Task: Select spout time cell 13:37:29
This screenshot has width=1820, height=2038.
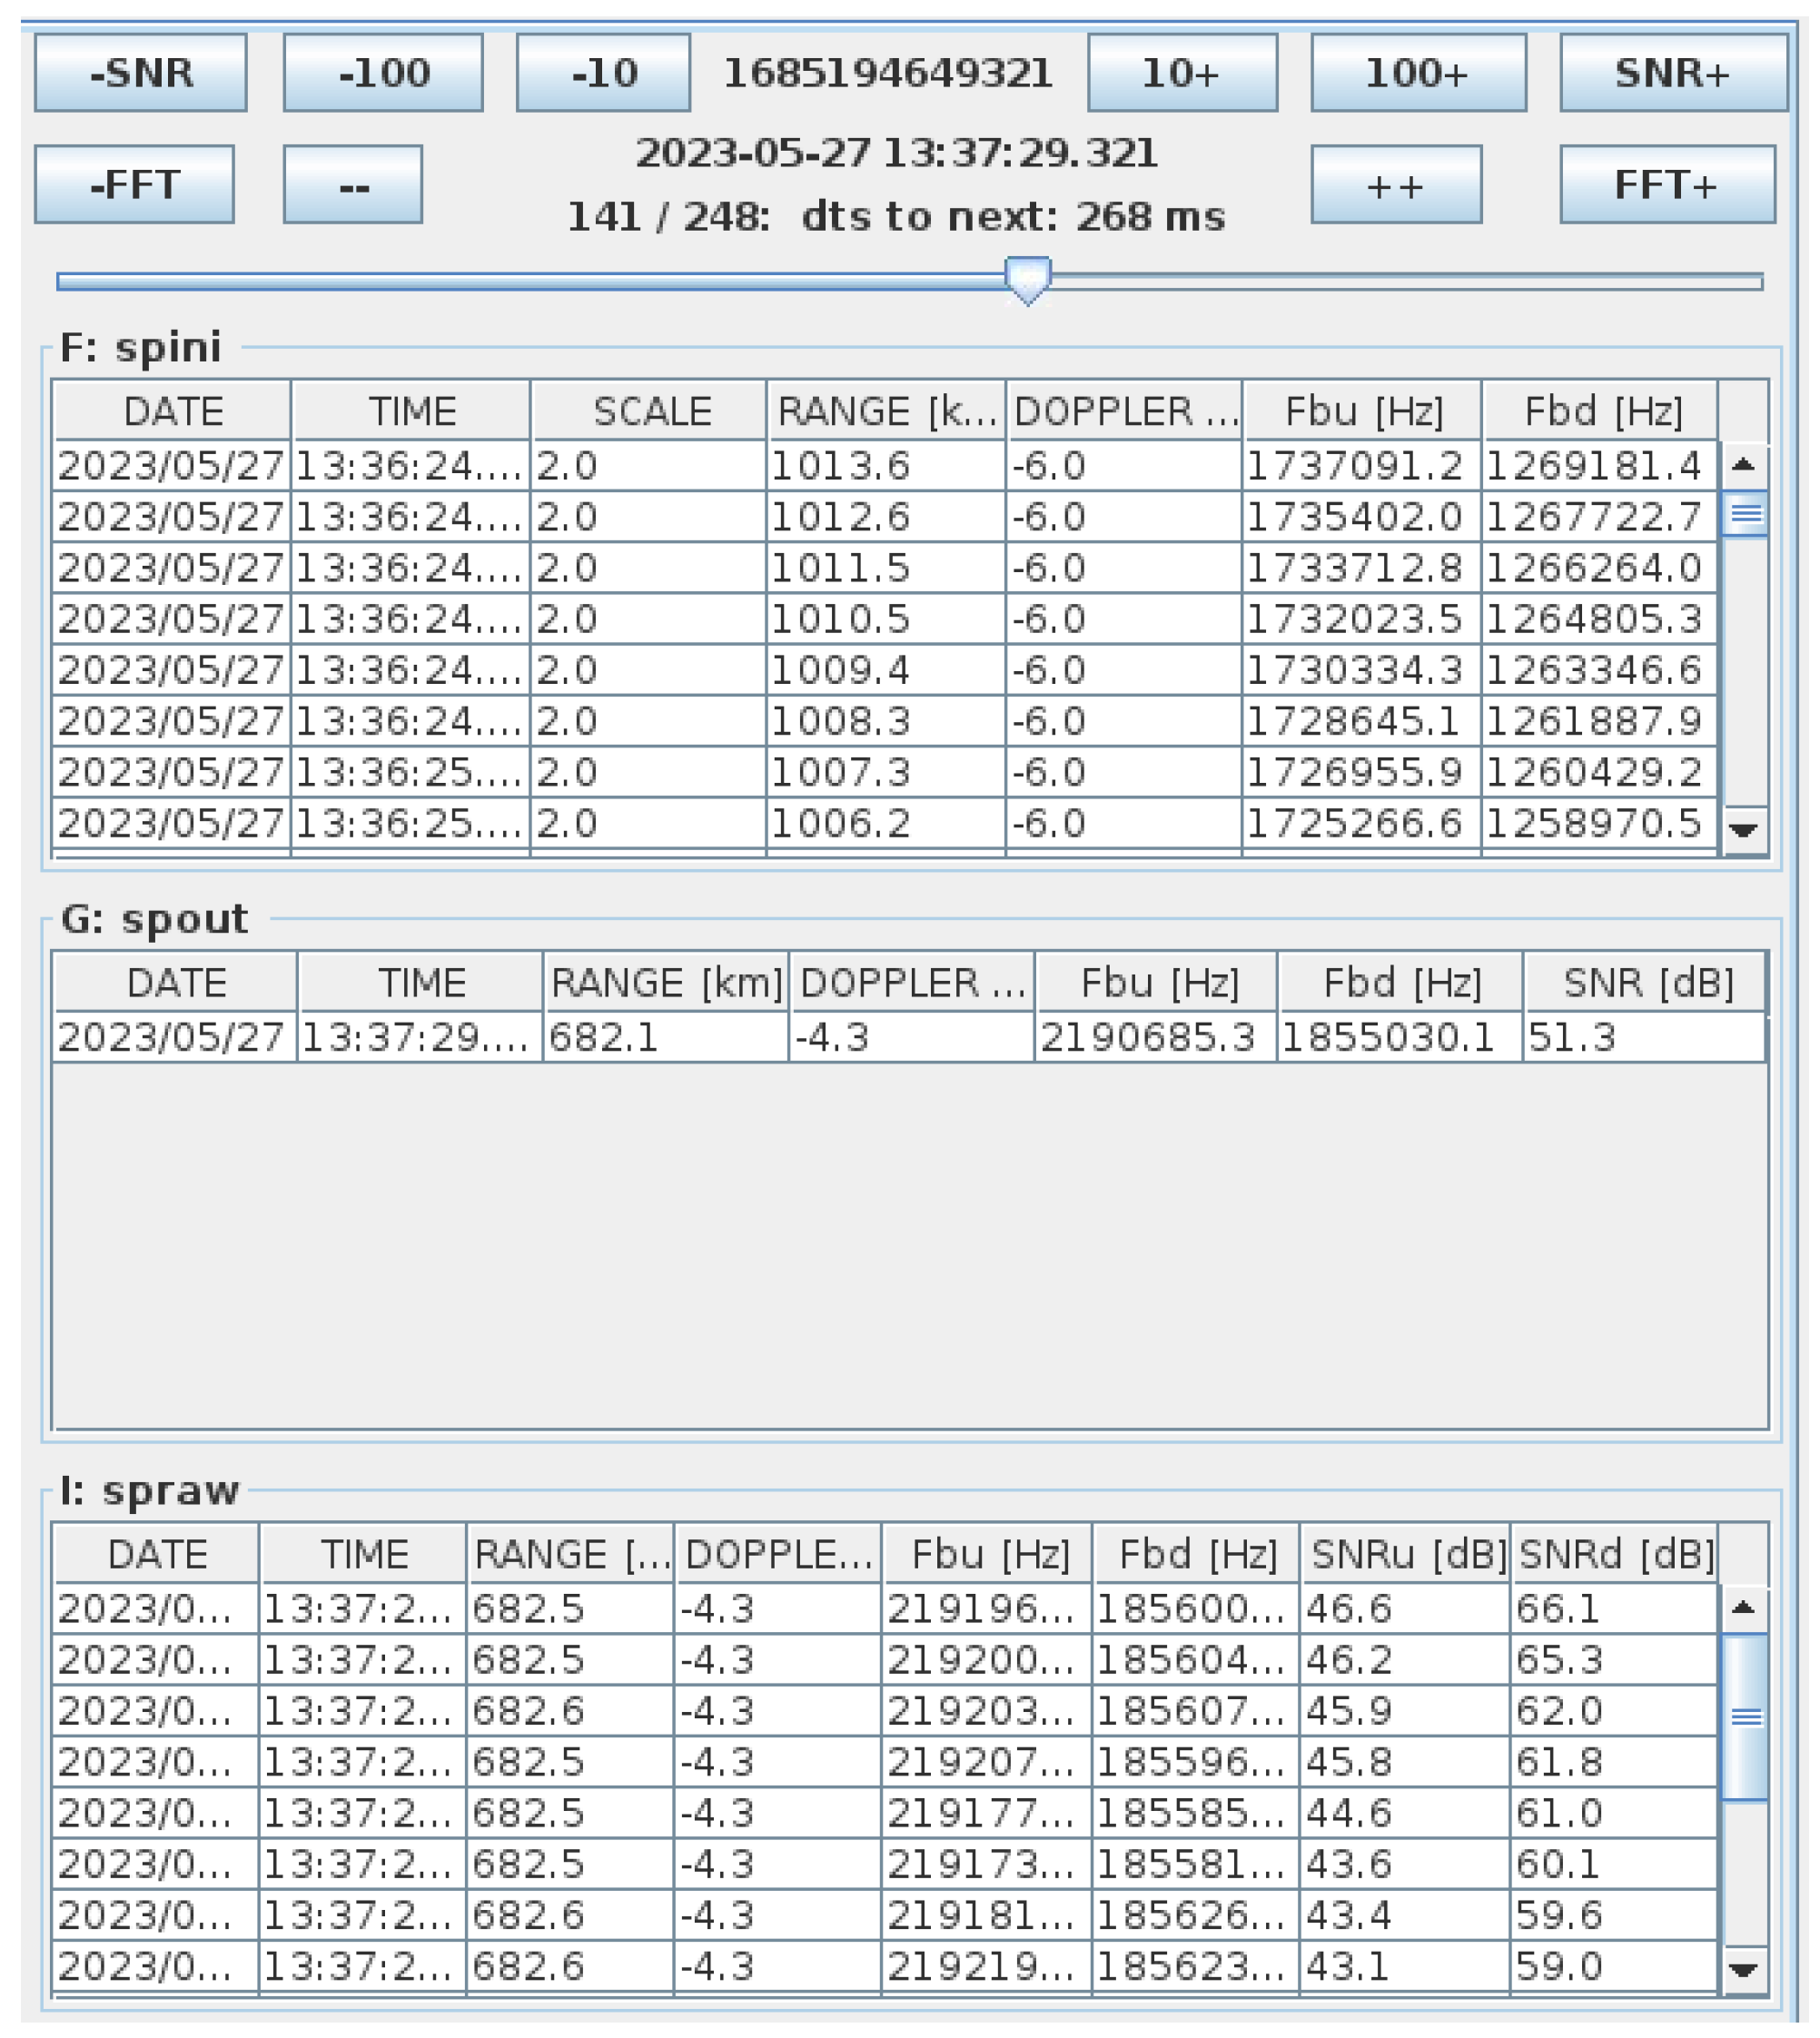Action: 420,1037
